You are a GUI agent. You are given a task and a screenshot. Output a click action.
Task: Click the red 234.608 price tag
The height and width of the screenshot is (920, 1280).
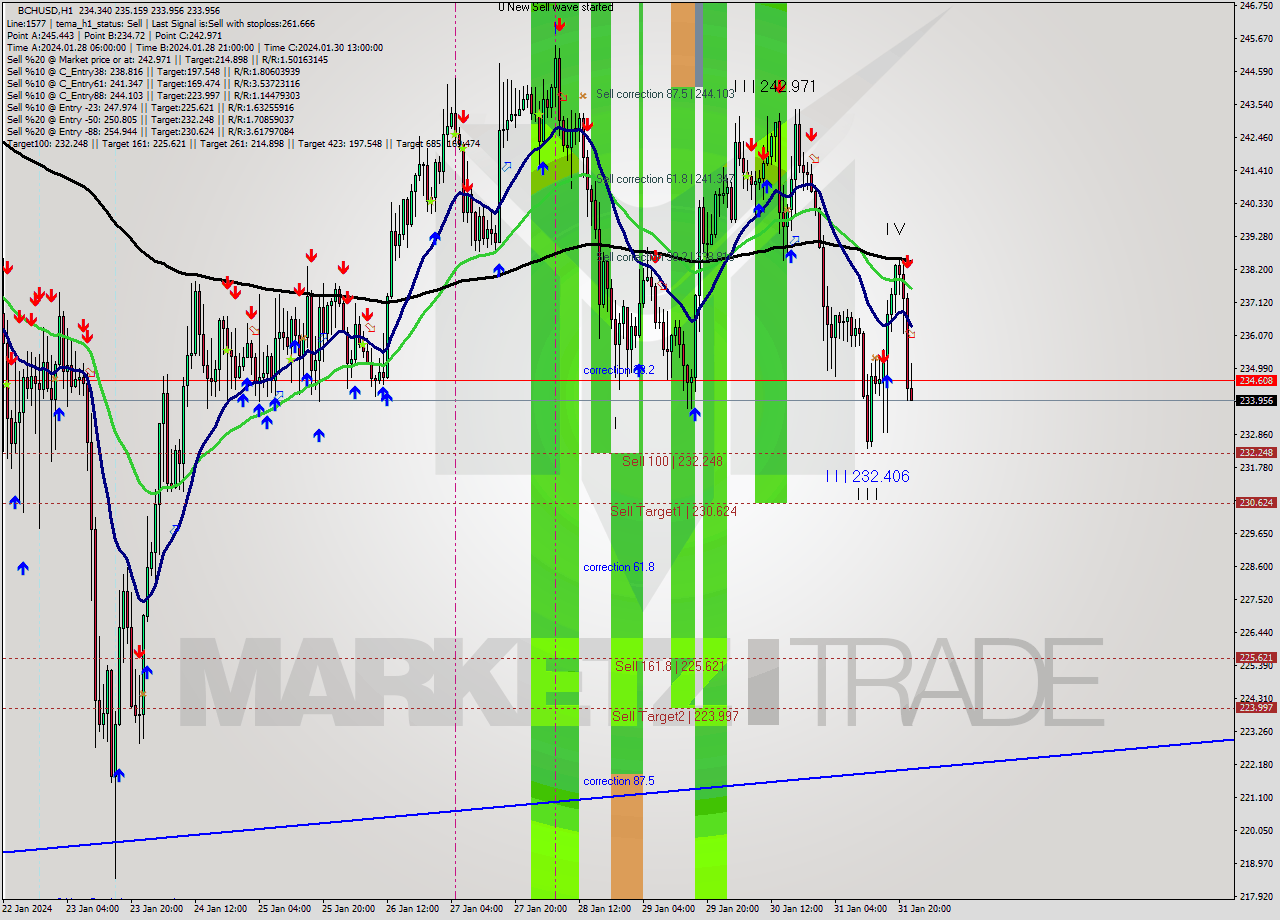(x=1256, y=381)
